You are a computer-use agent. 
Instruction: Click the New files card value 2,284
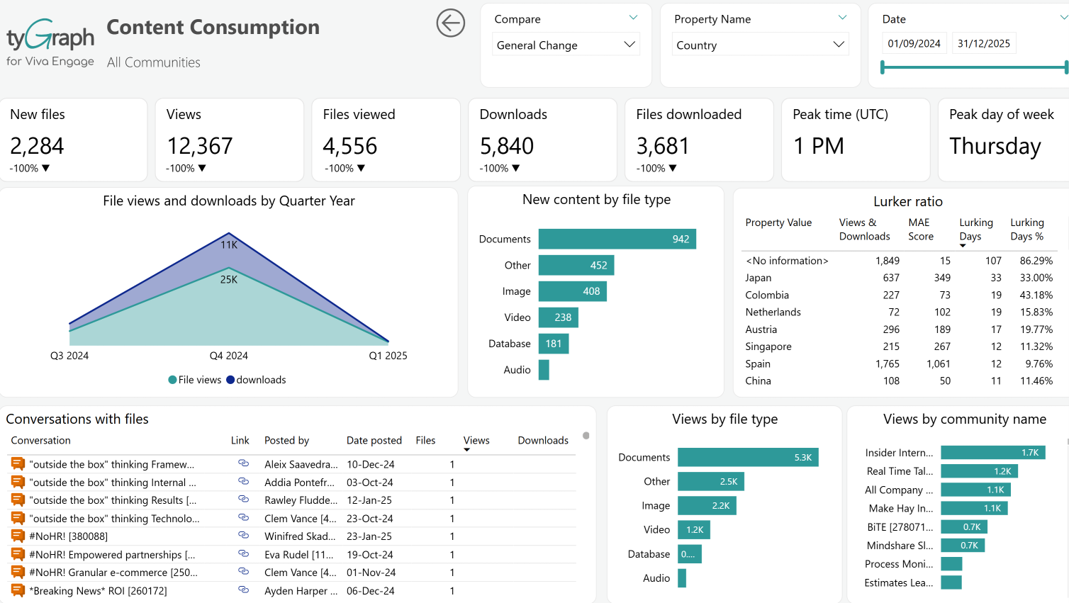coord(37,146)
